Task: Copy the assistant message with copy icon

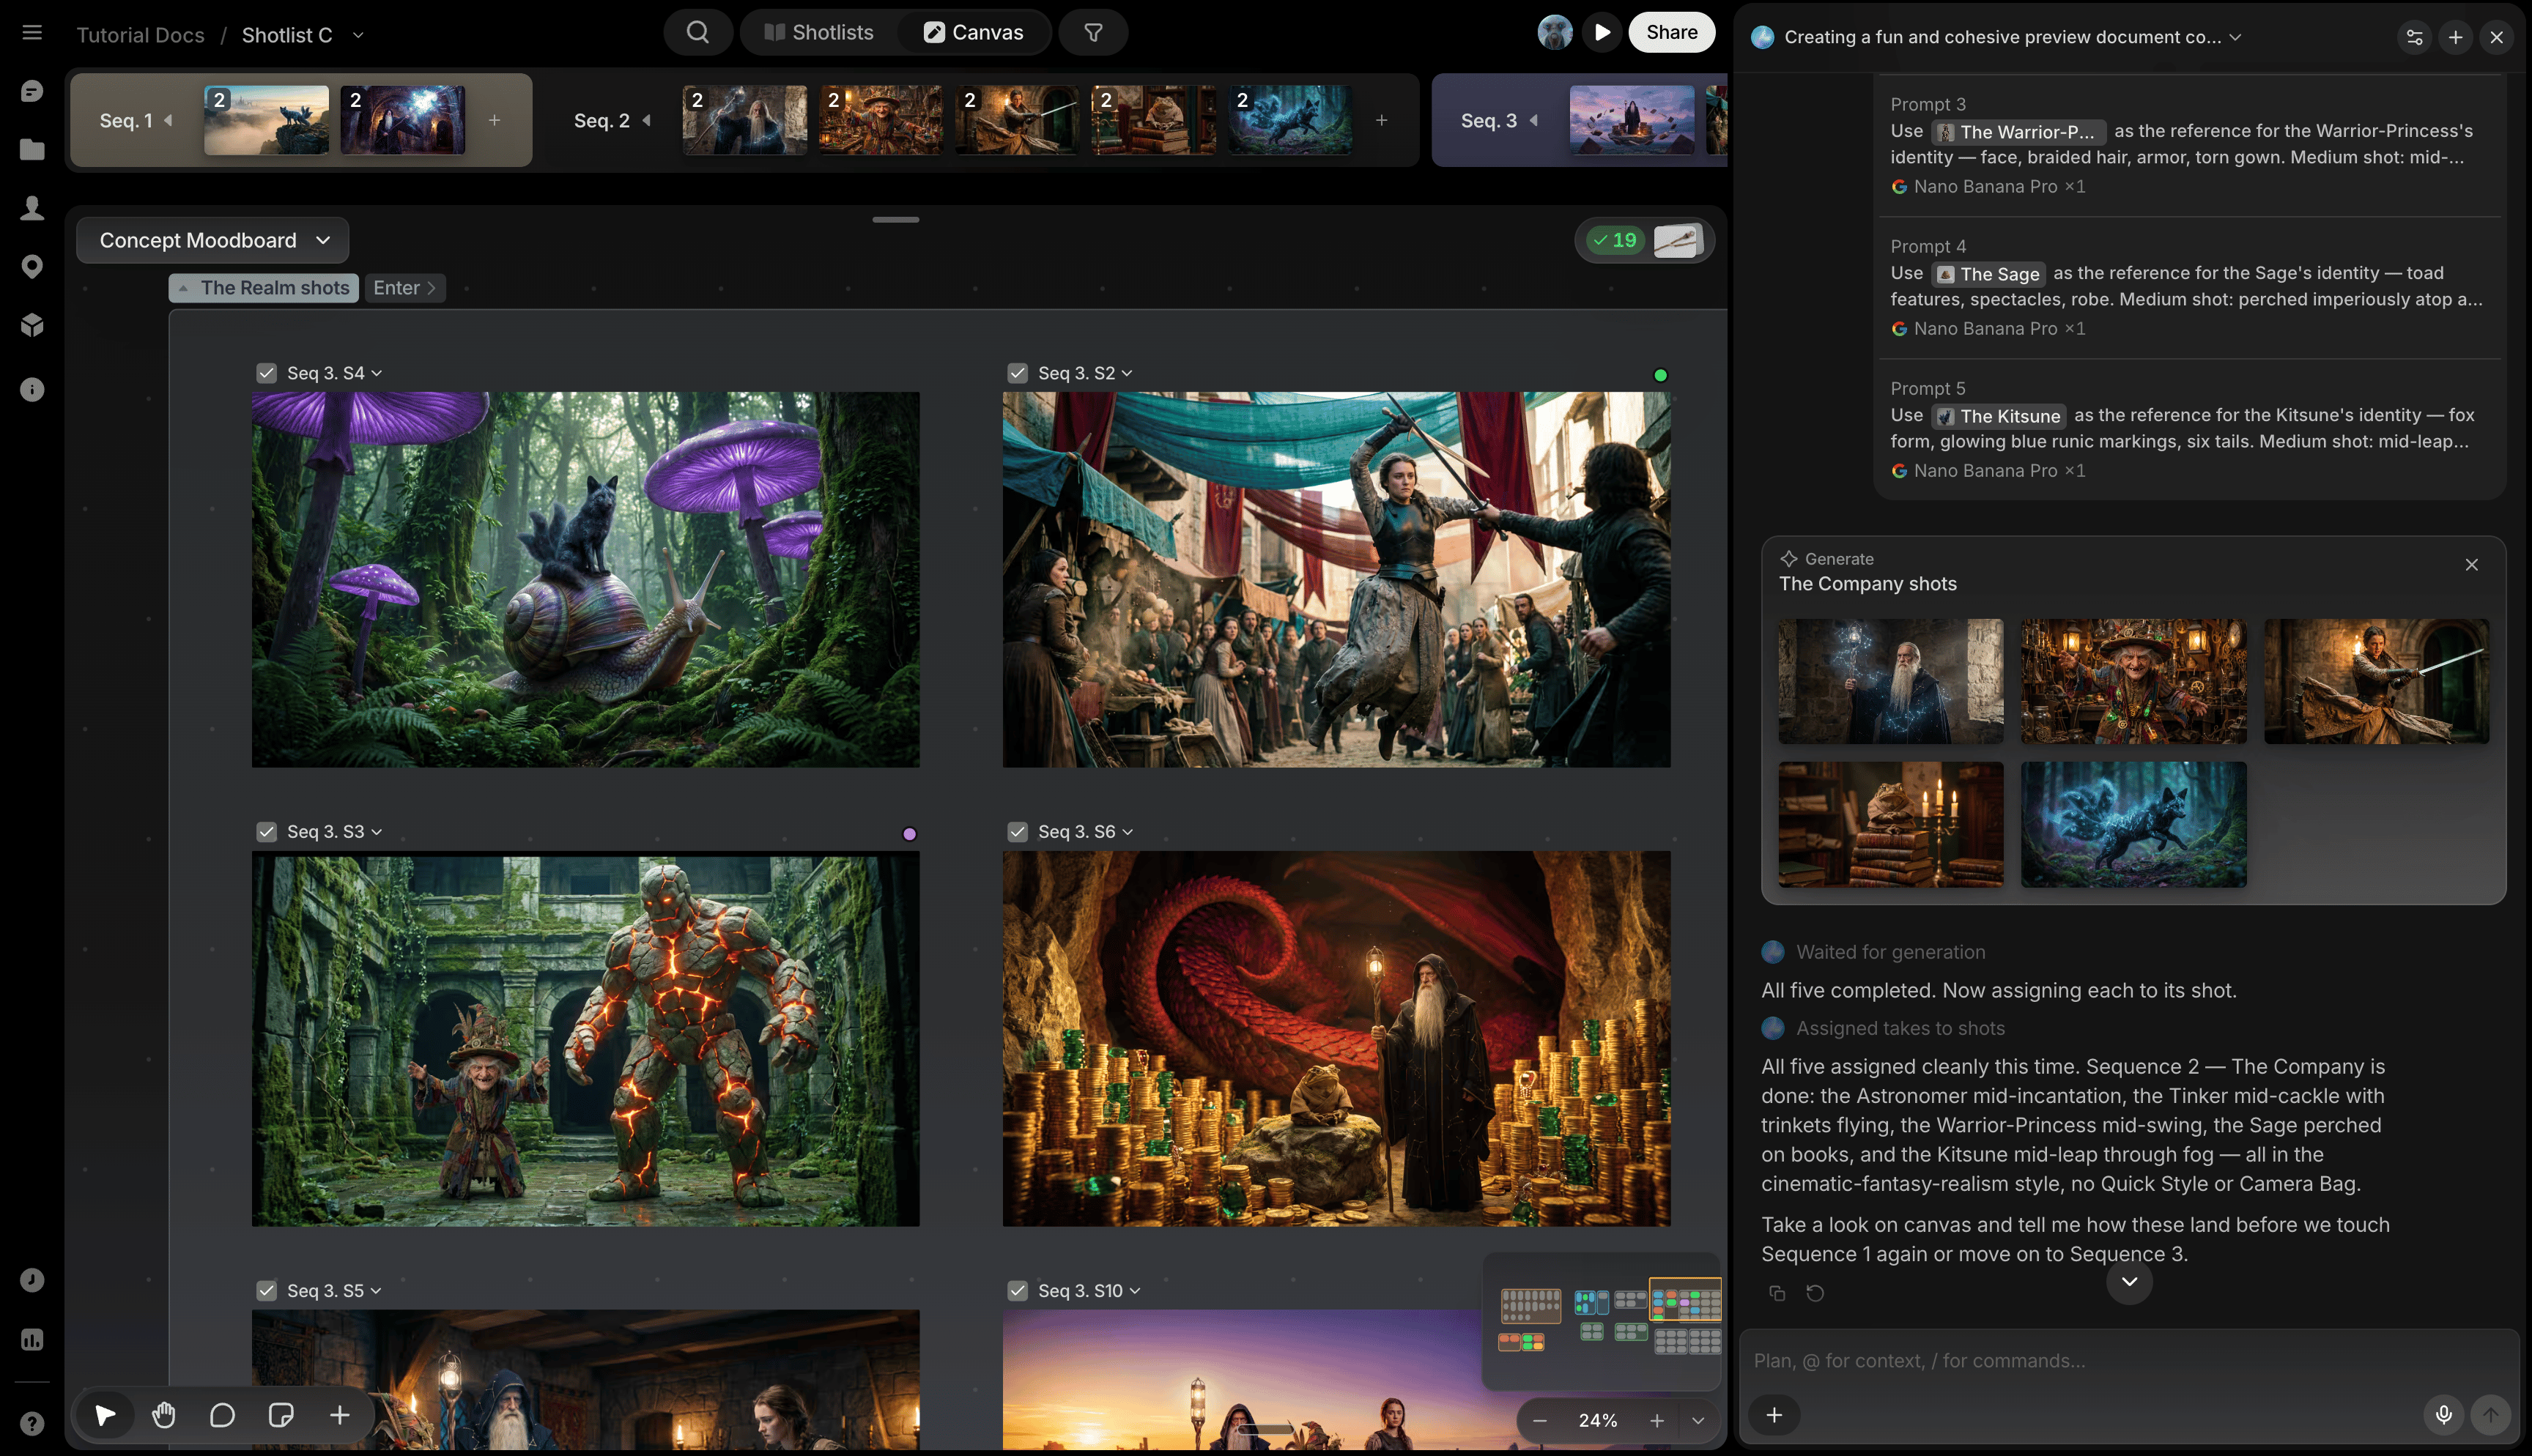Action: pyautogui.click(x=1777, y=1293)
